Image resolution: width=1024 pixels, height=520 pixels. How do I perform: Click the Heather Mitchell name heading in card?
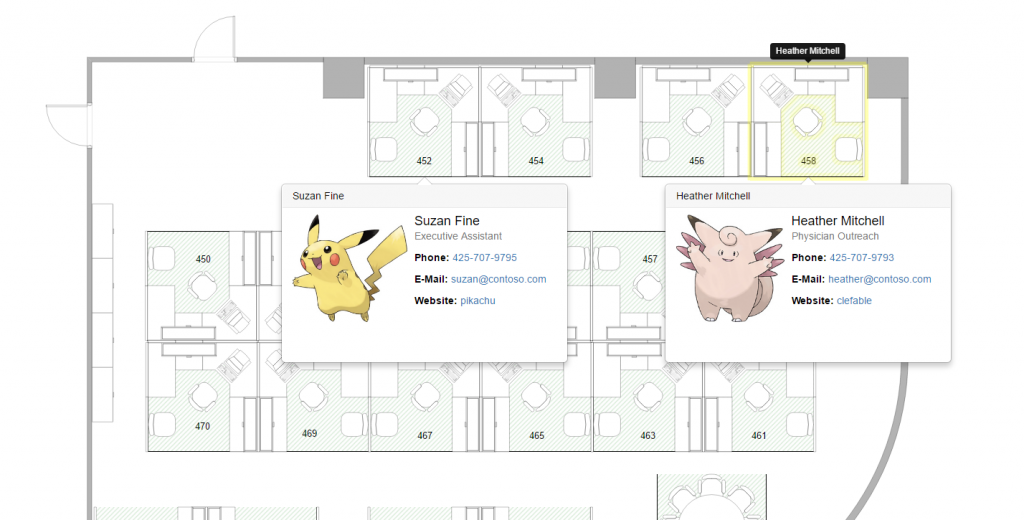tap(838, 221)
